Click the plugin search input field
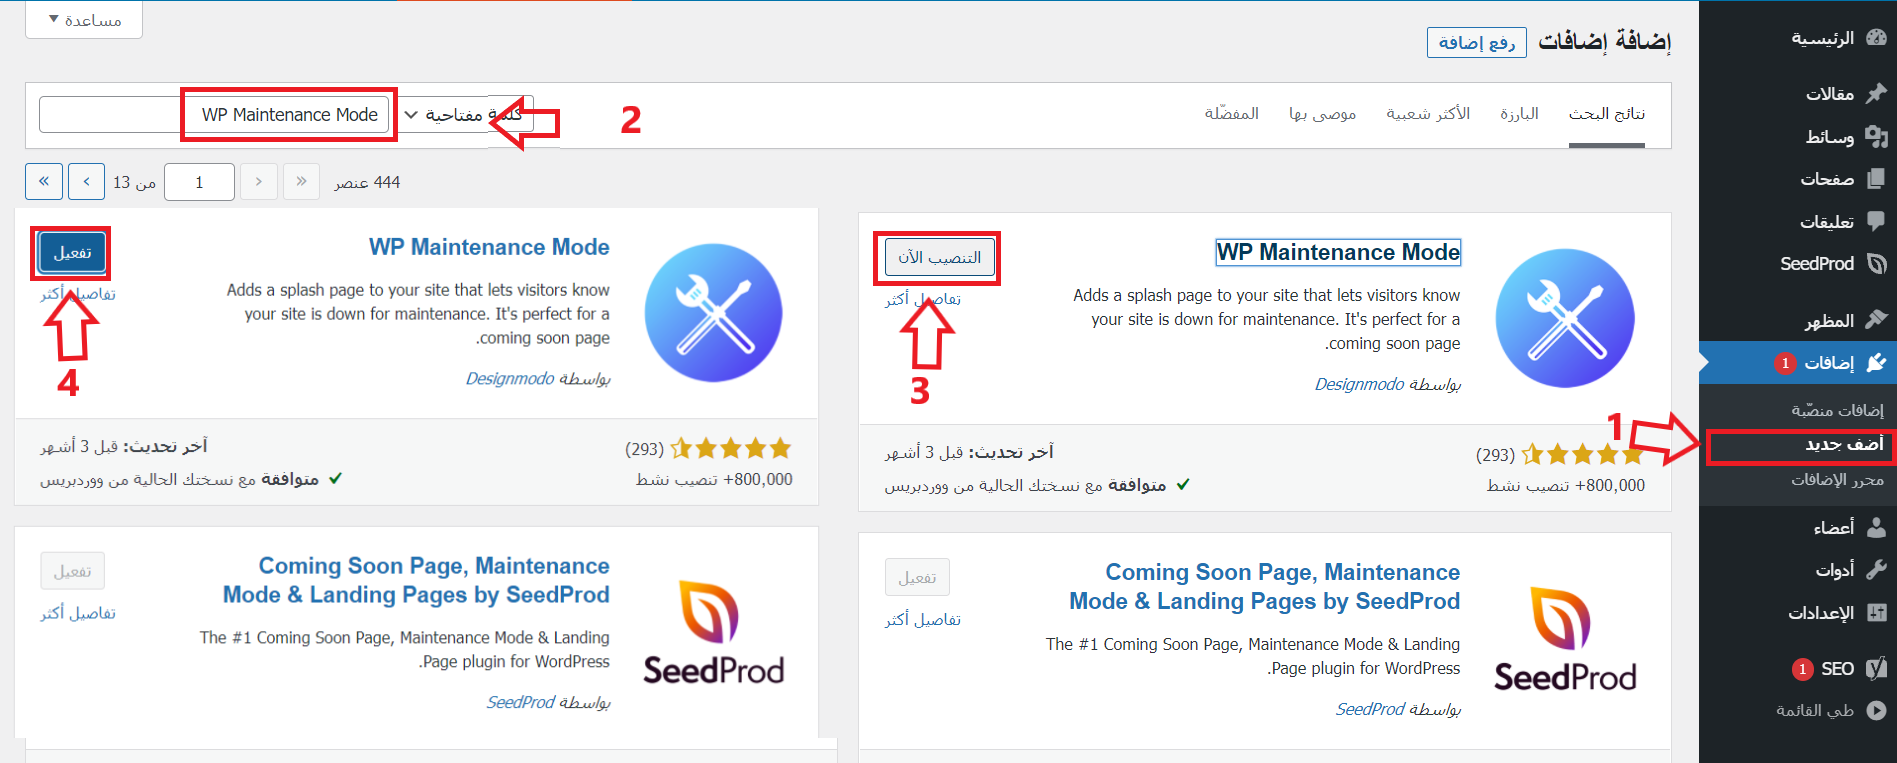This screenshot has height=763, width=1897. [x=214, y=115]
